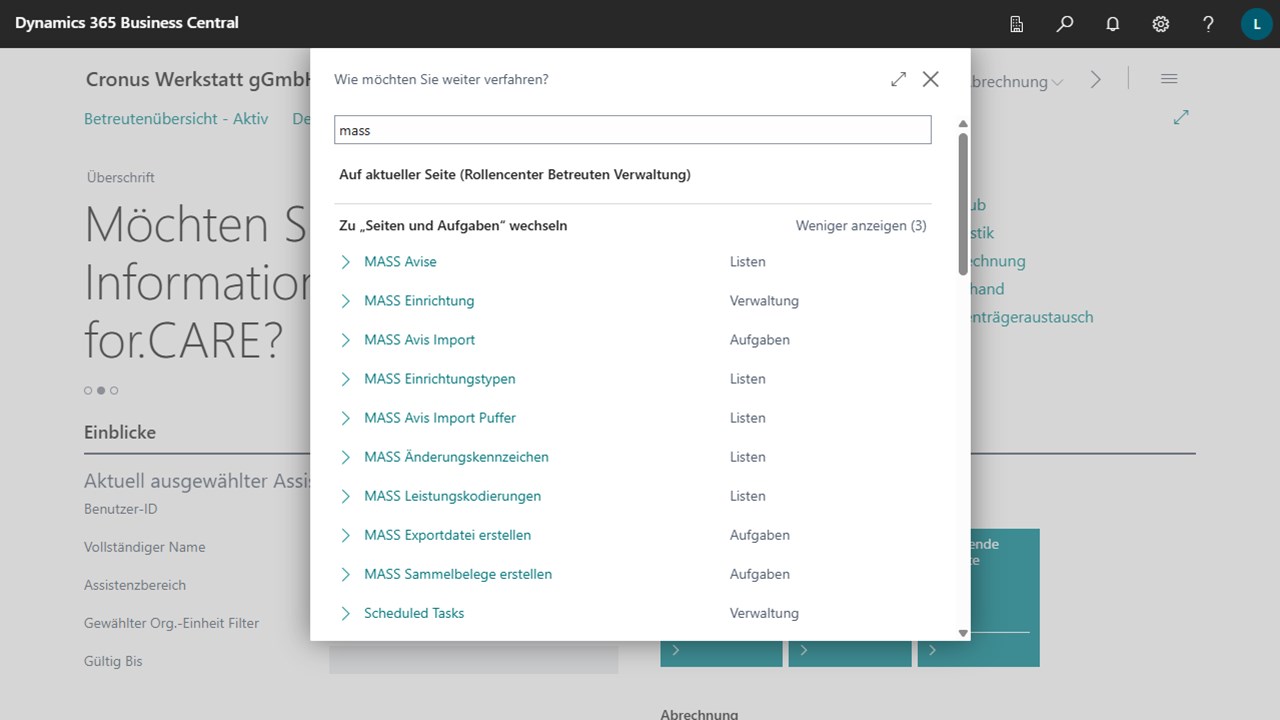
Task: Click Weniger anzeigen (3) link
Action: point(861,226)
